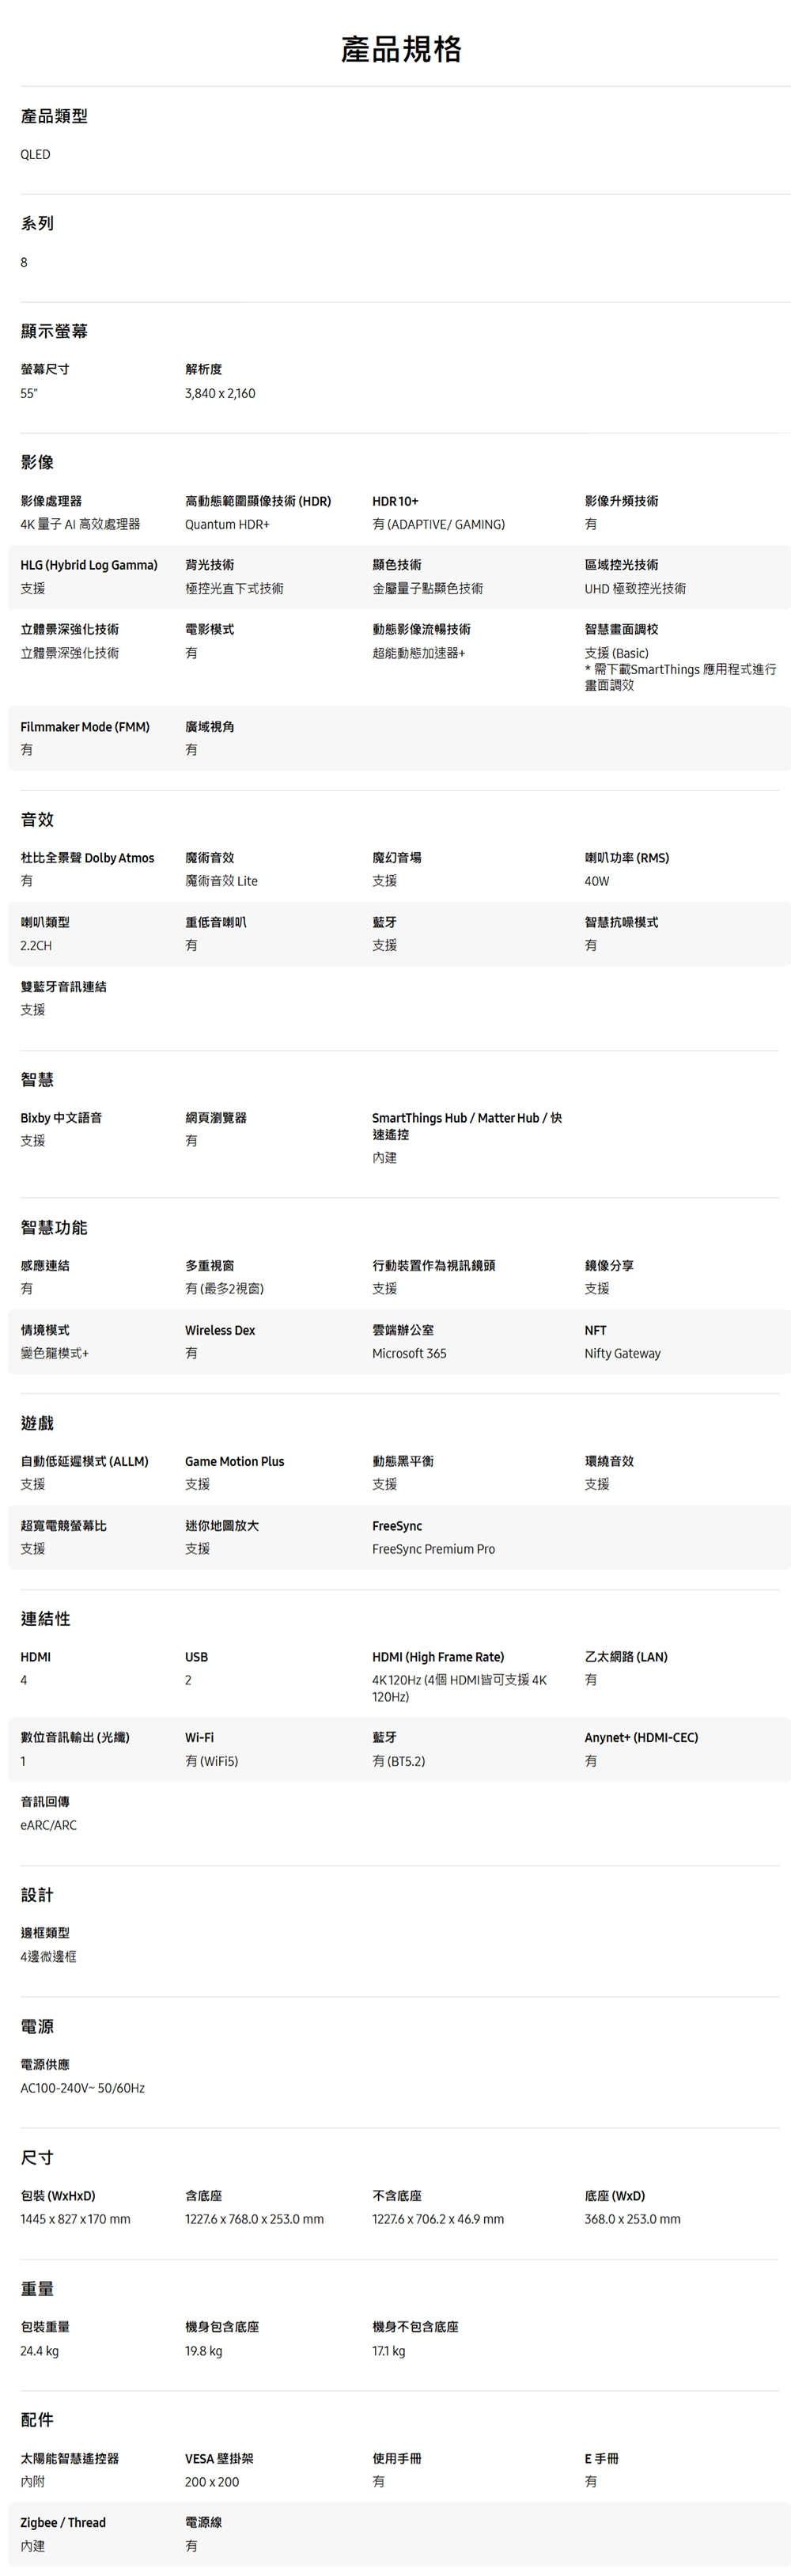
Task: Click the Zigbee / Thread label
Action: pyautogui.click(x=63, y=2522)
